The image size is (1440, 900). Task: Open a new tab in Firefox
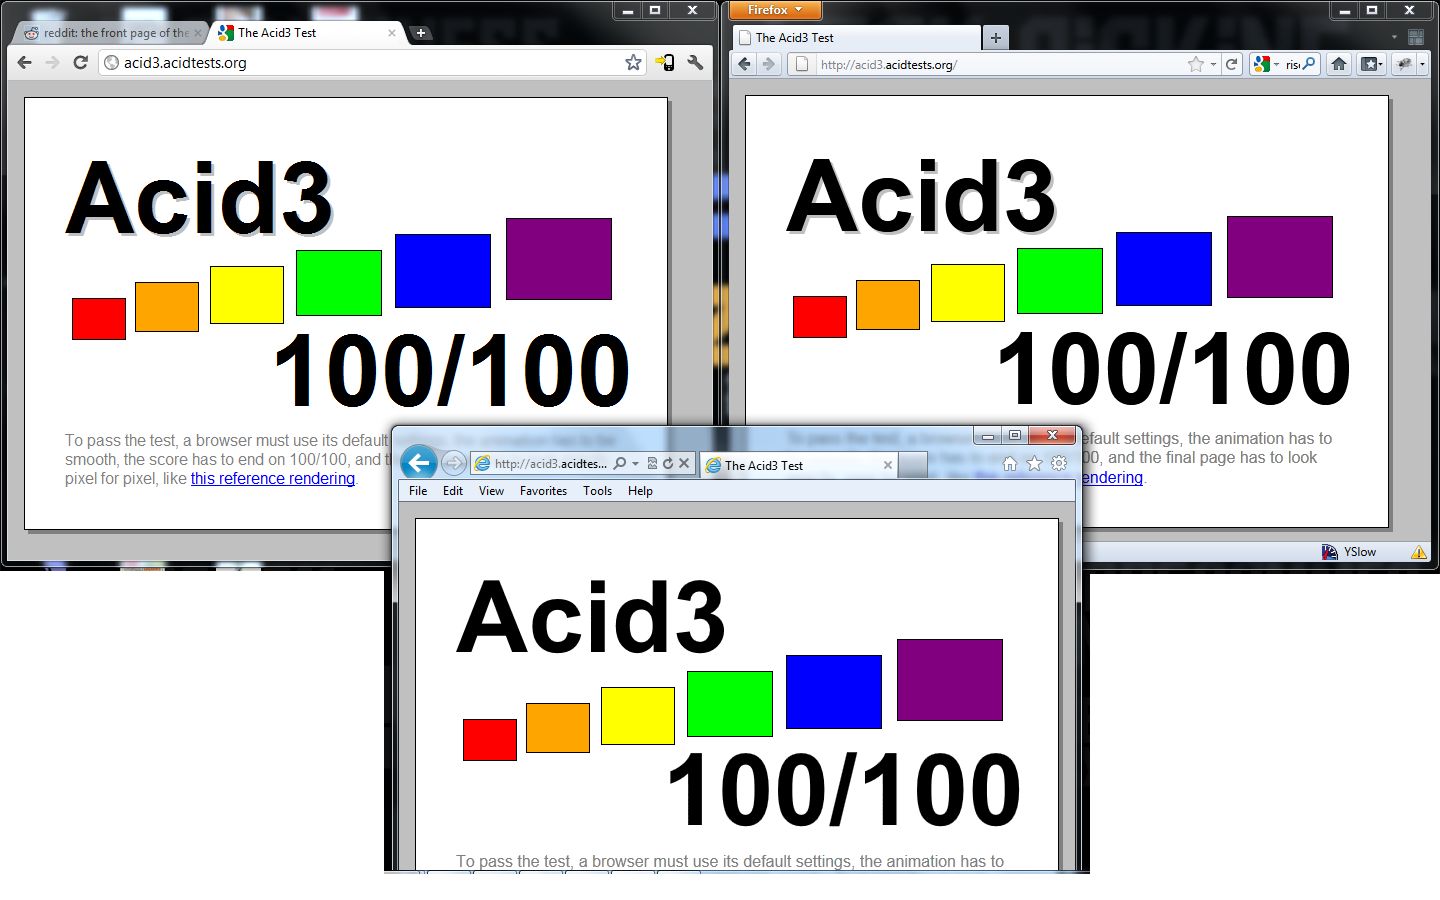click(995, 38)
